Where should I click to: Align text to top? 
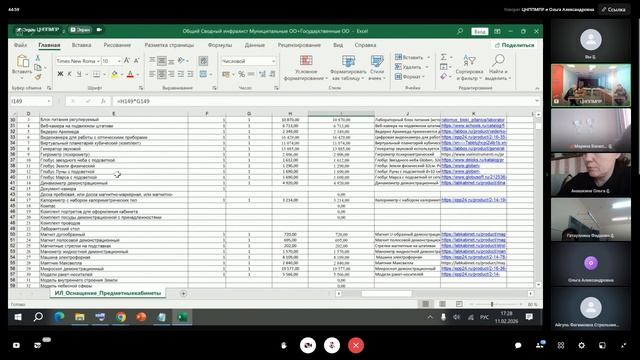tap(152, 61)
